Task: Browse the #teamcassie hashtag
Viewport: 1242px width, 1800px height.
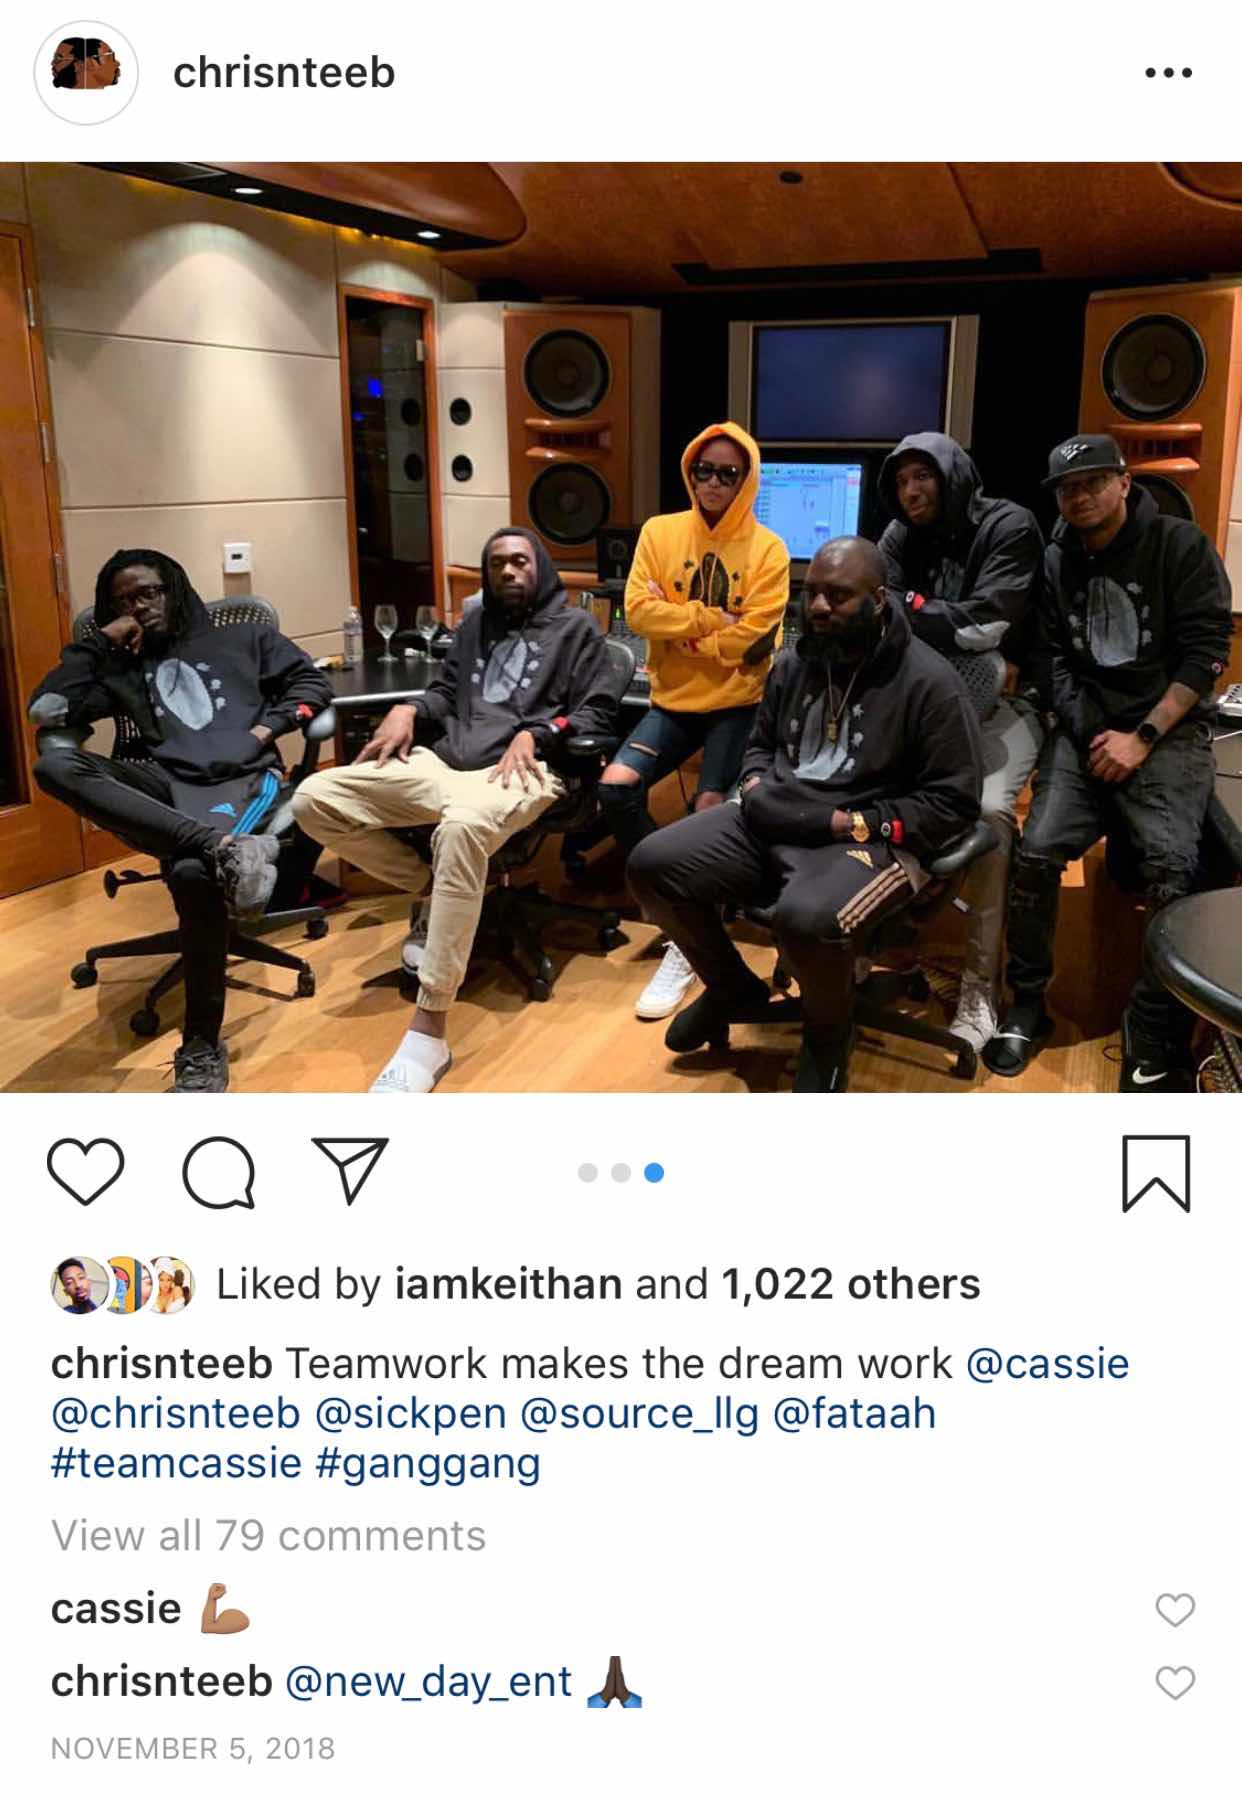Action: (x=176, y=1463)
